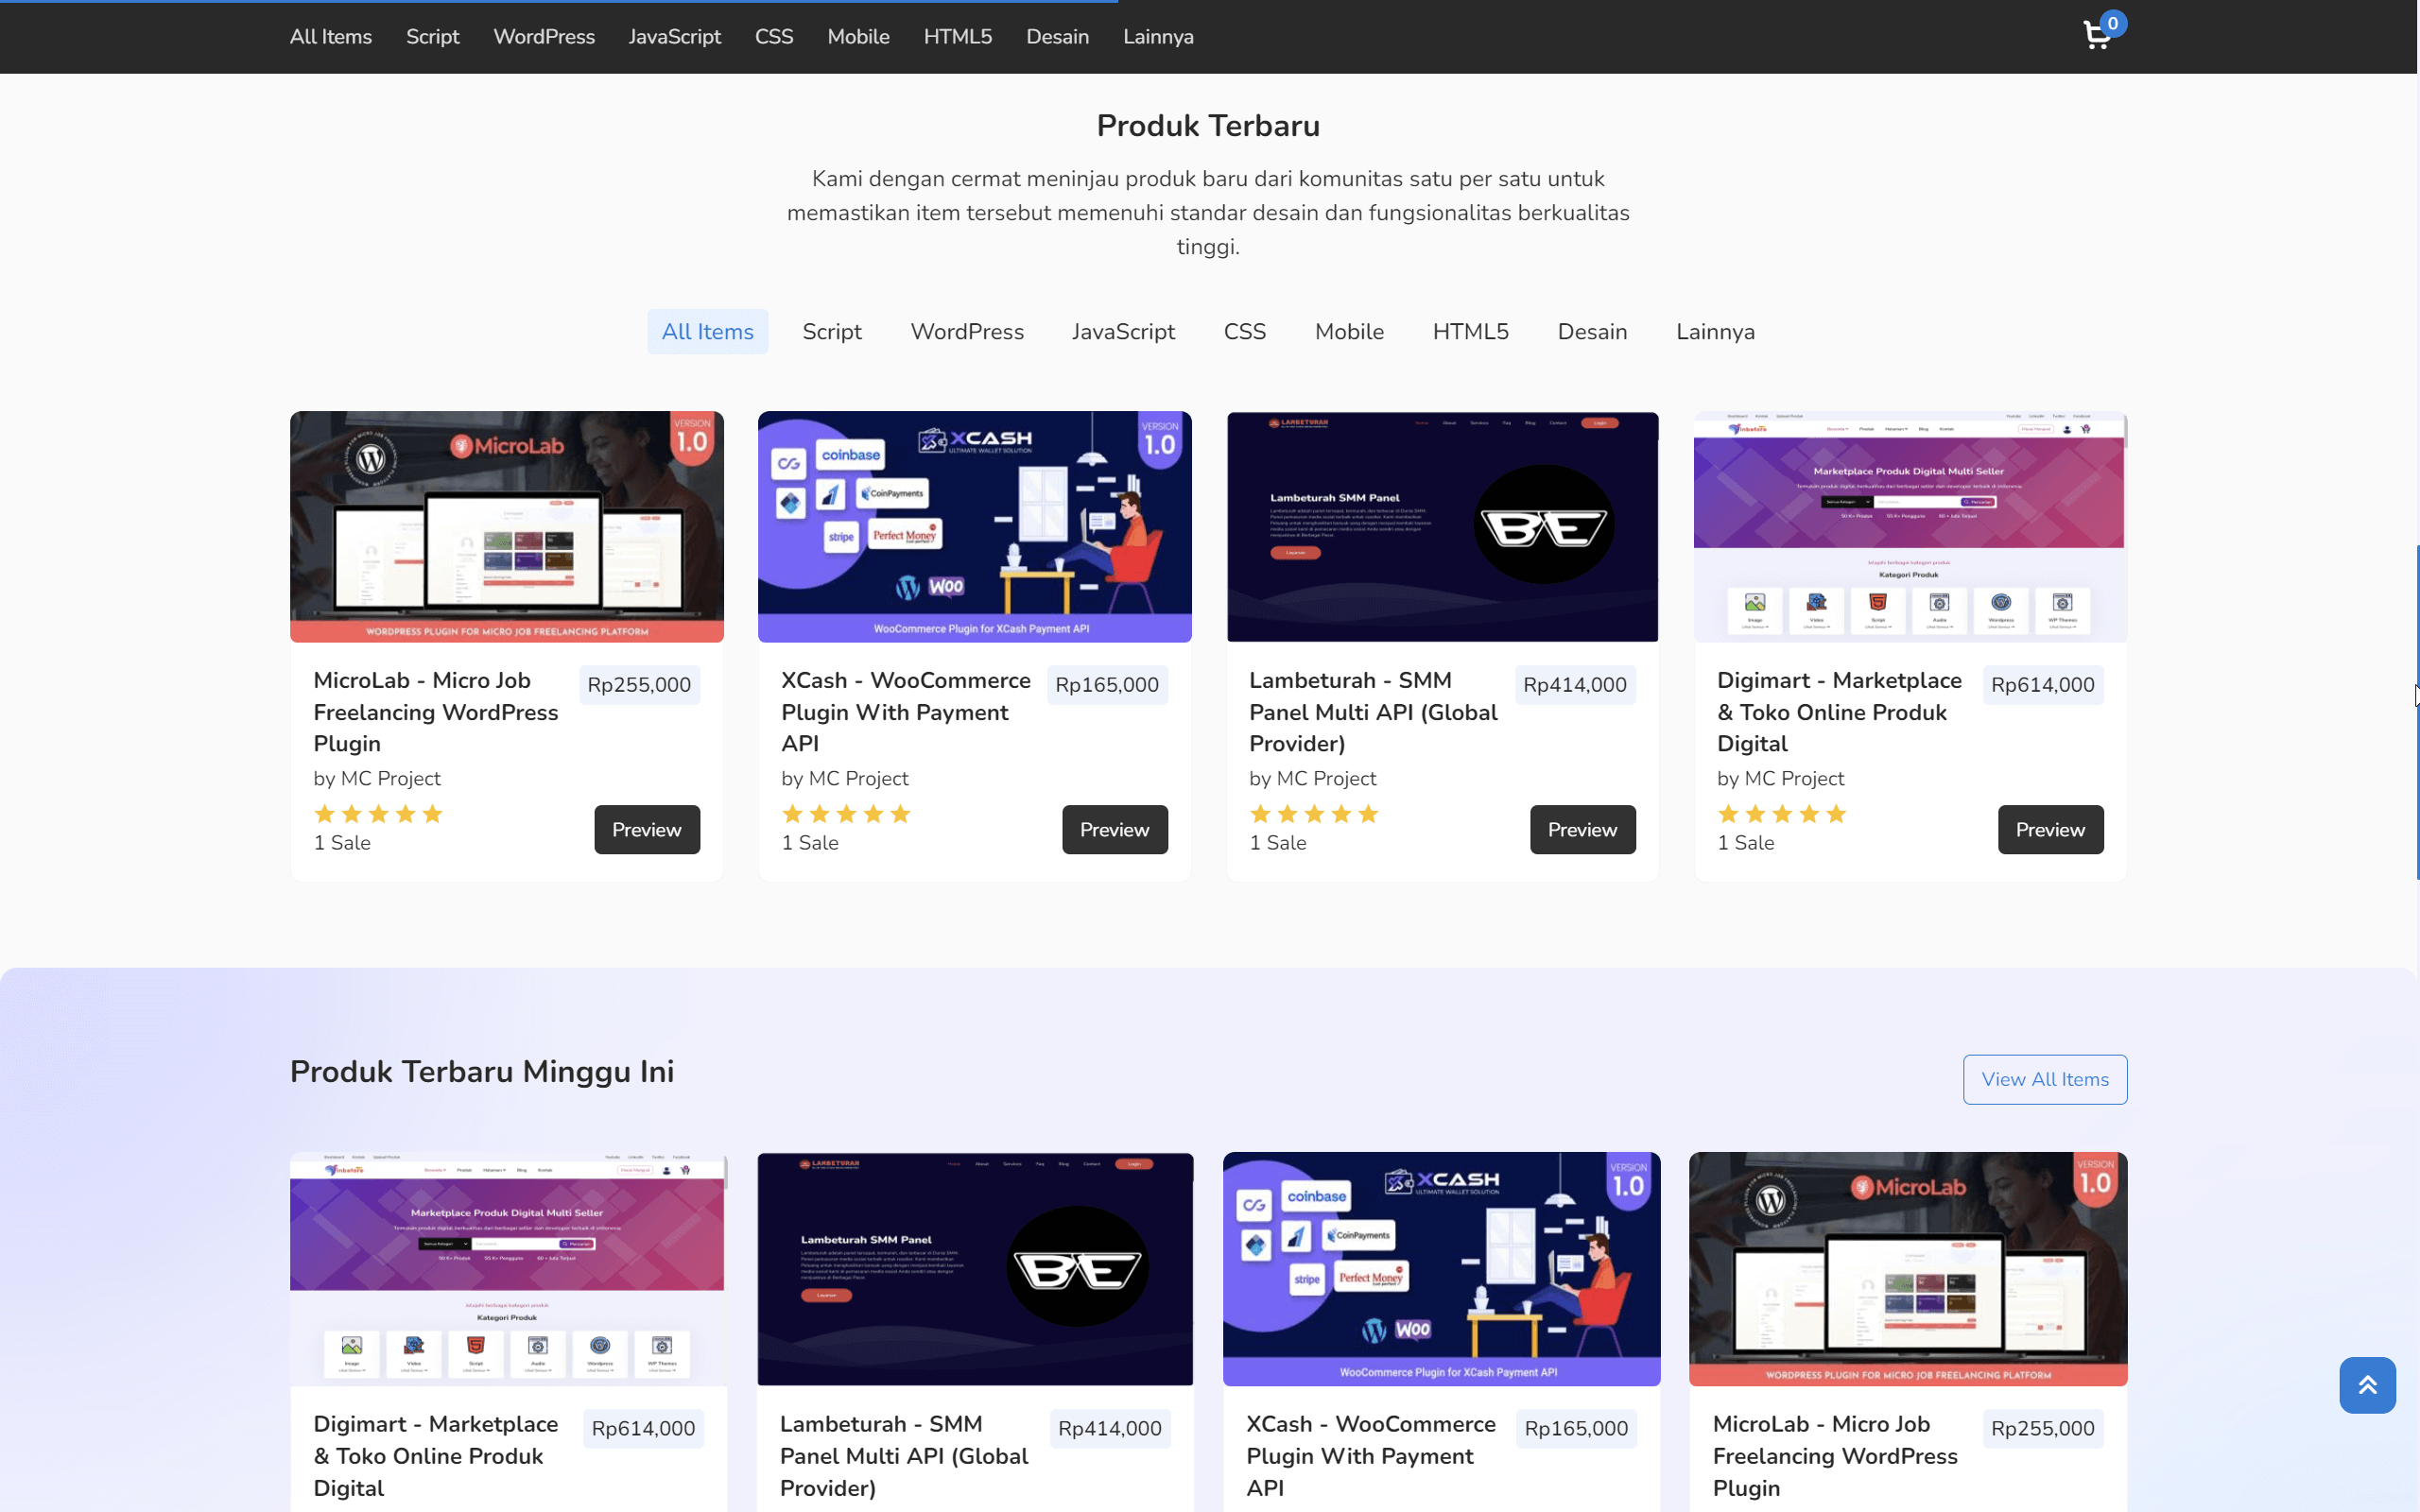The width and height of the screenshot is (2420, 1512).
Task: Click the star rating on XCash card
Action: pos(846,814)
